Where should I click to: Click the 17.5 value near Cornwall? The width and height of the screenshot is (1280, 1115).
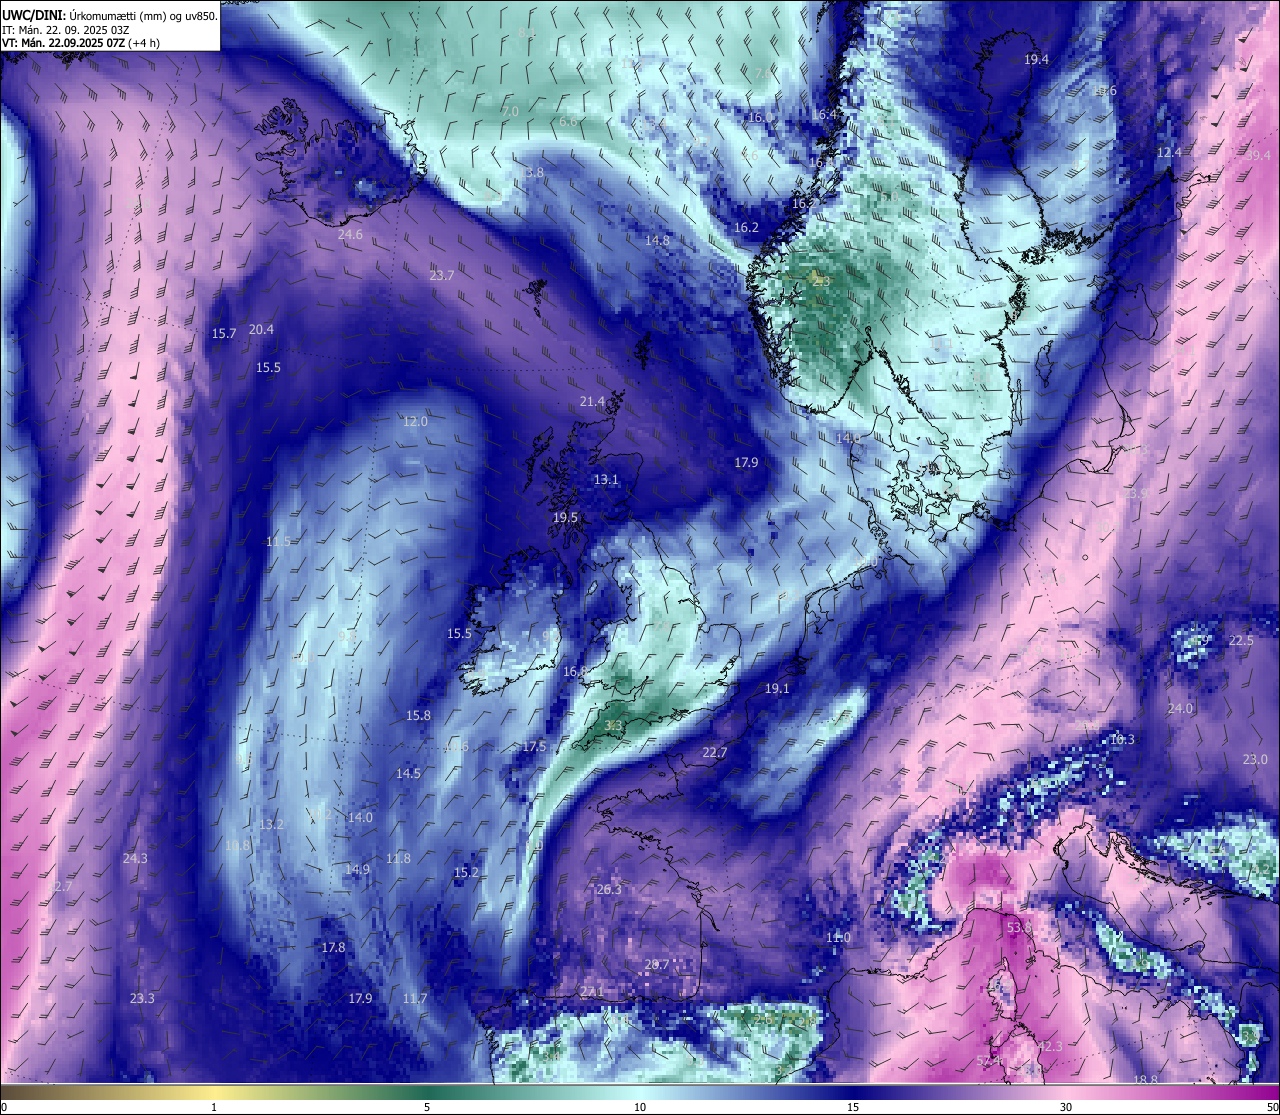[534, 748]
